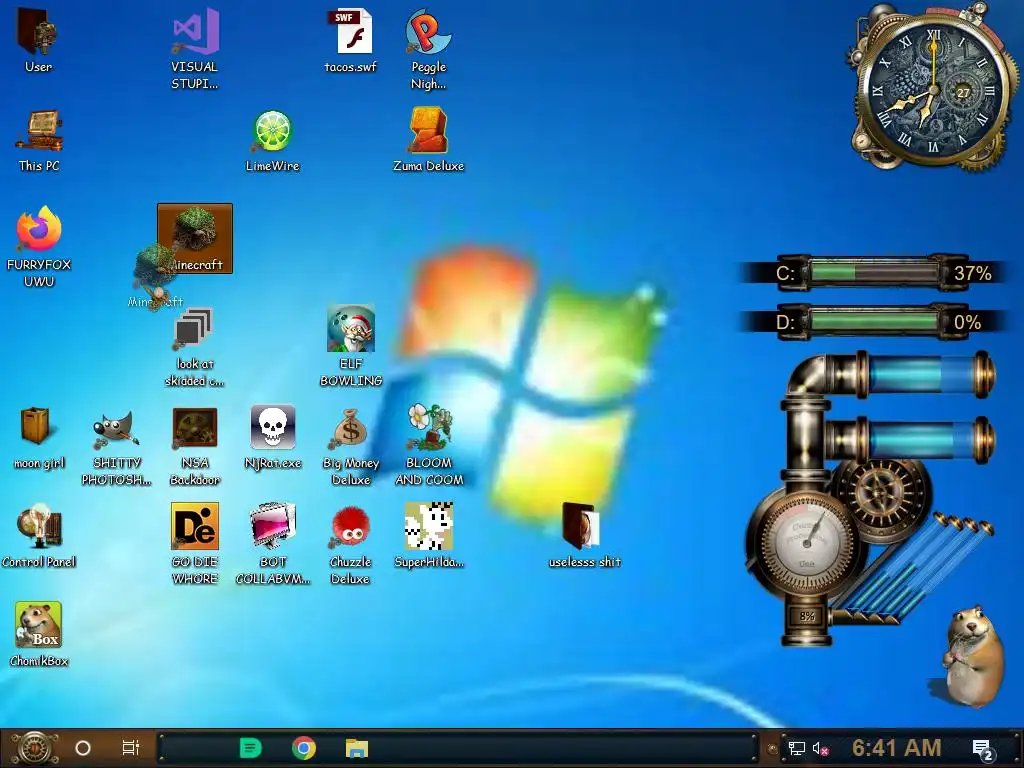Launch ELF BOWLING game
Viewport: 1024px width, 768px height.
351,346
